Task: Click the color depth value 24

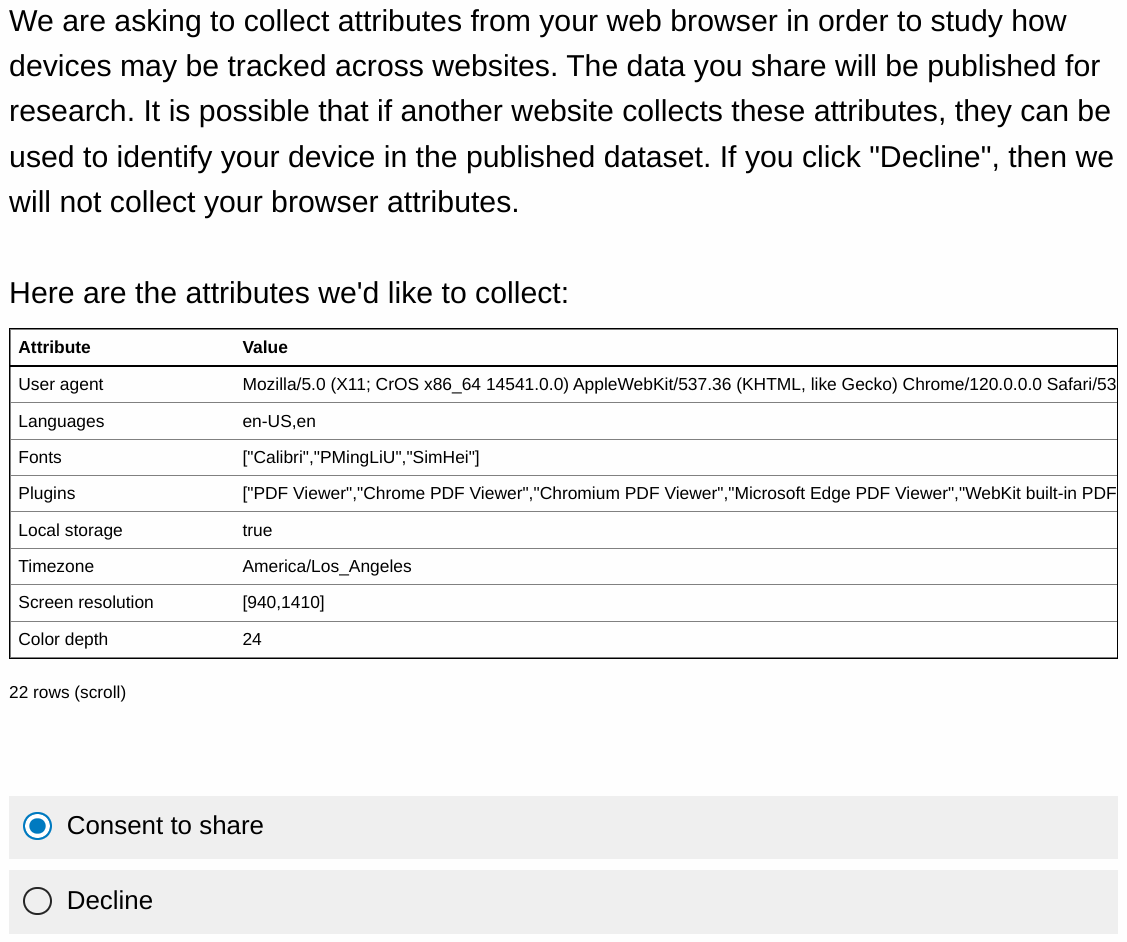Action: pos(252,639)
